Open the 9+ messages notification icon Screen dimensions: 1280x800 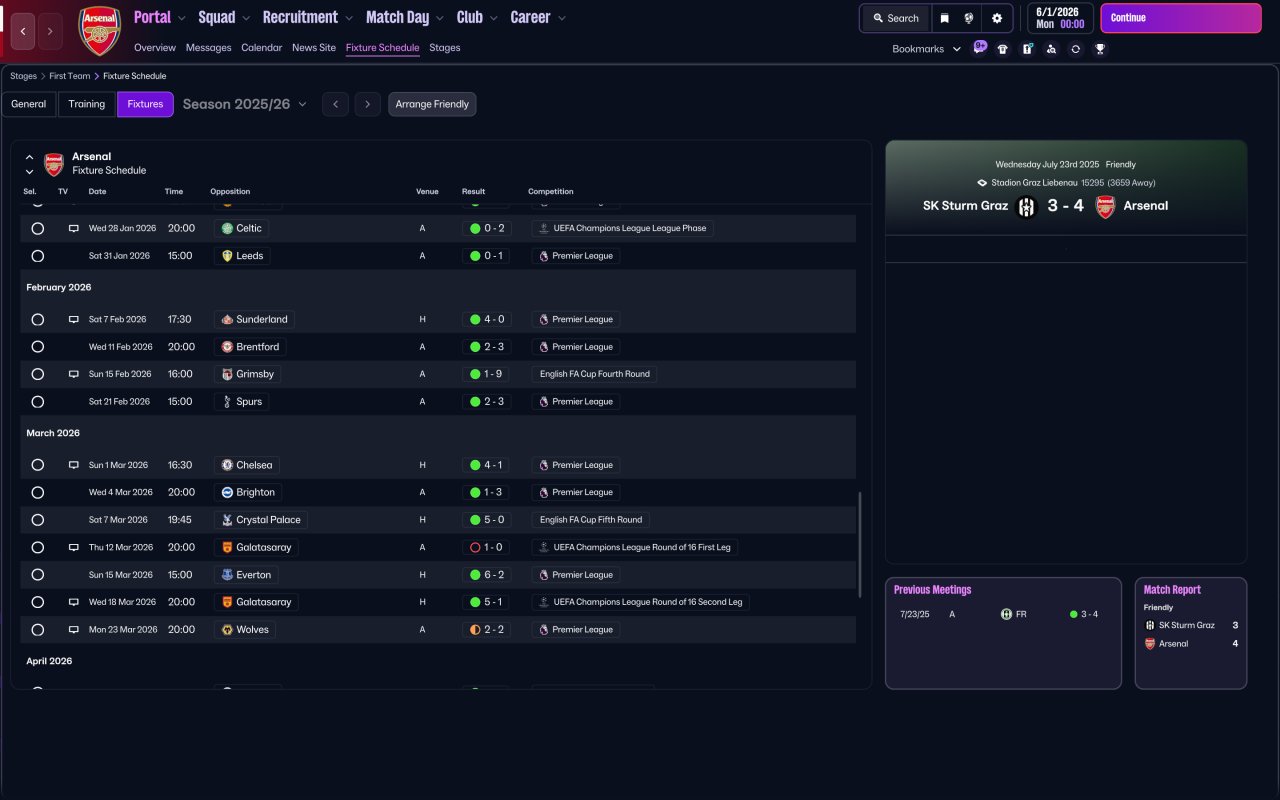(980, 47)
